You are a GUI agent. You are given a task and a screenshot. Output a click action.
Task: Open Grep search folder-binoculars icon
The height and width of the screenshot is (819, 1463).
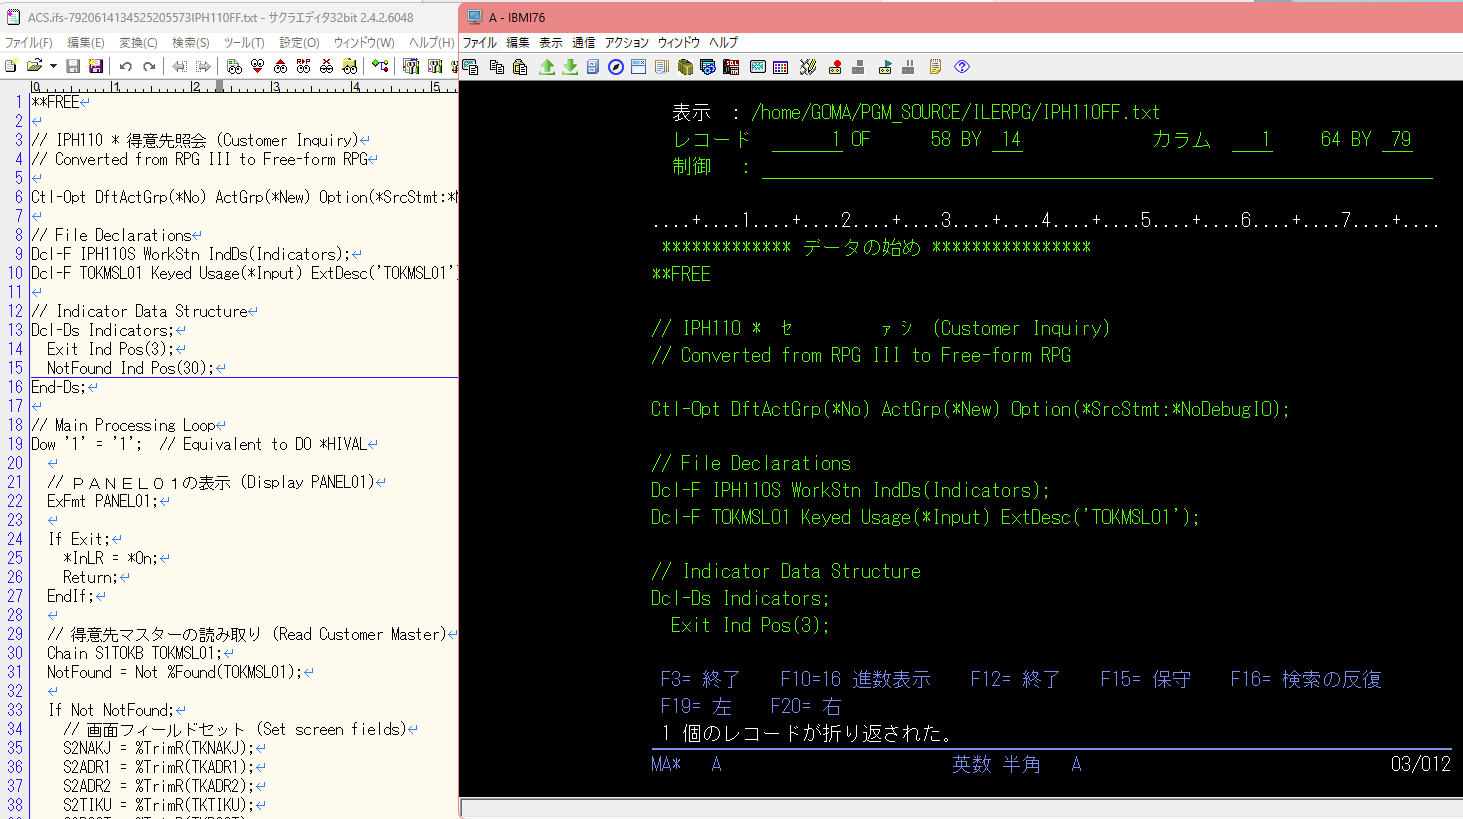349,66
